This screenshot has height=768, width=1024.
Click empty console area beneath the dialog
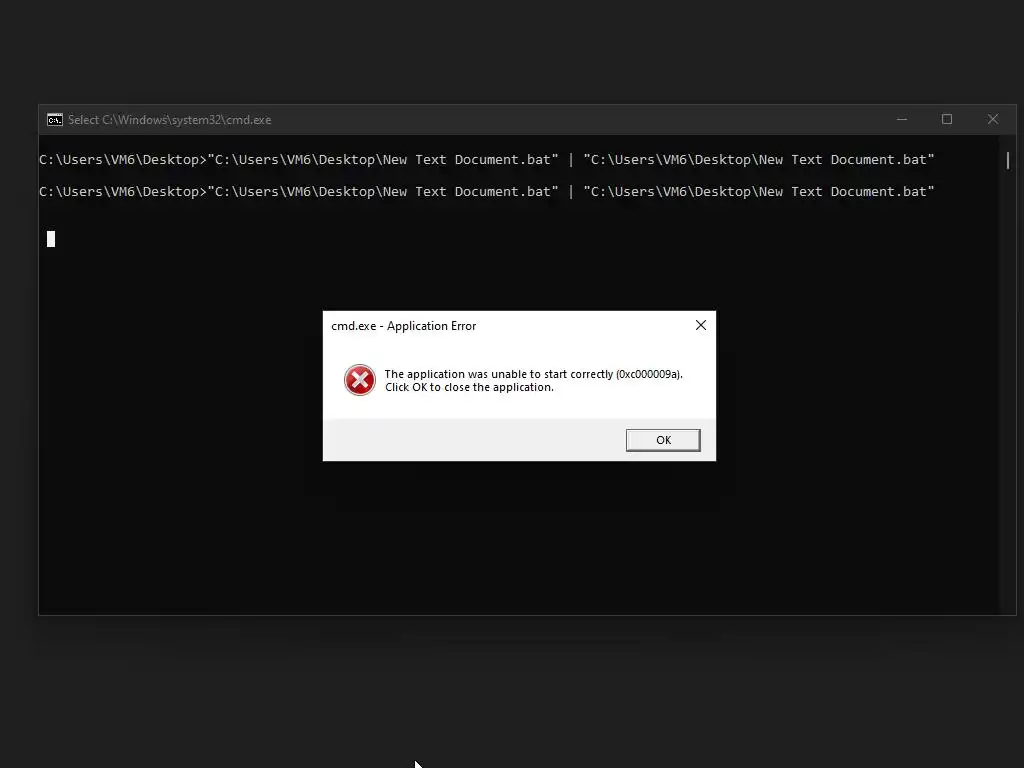click(x=519, y=536)
